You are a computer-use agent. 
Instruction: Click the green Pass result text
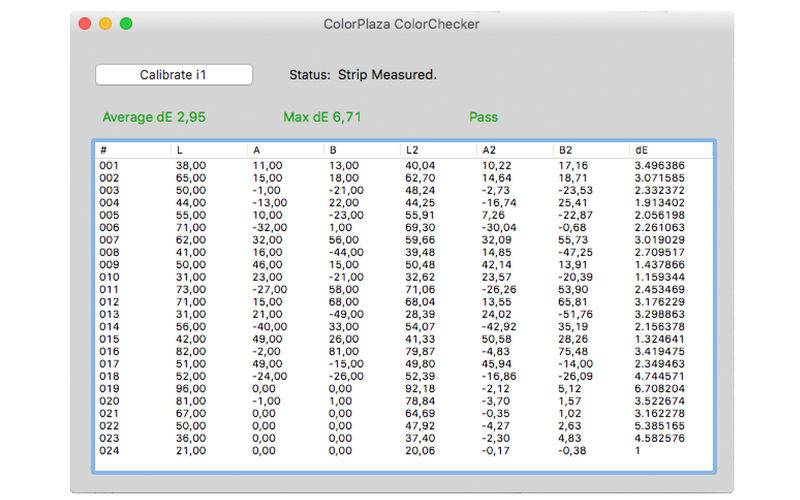(x=483, y=117)
